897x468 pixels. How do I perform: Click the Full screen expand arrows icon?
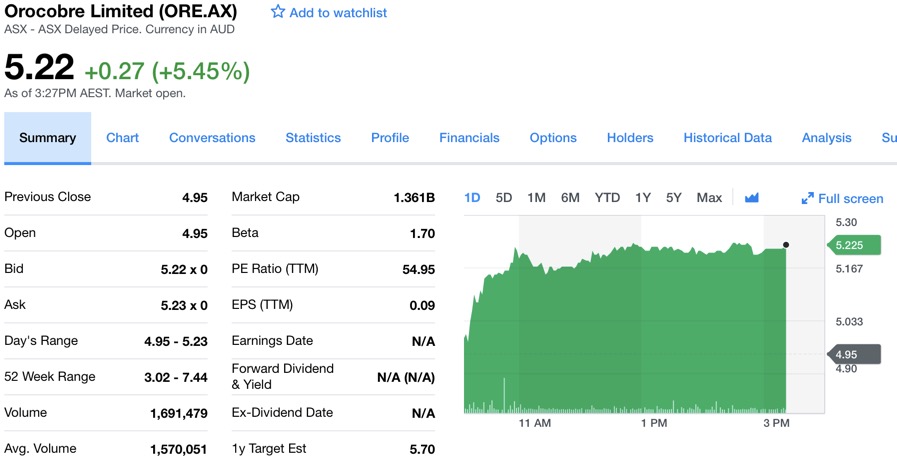click(808, 199)
